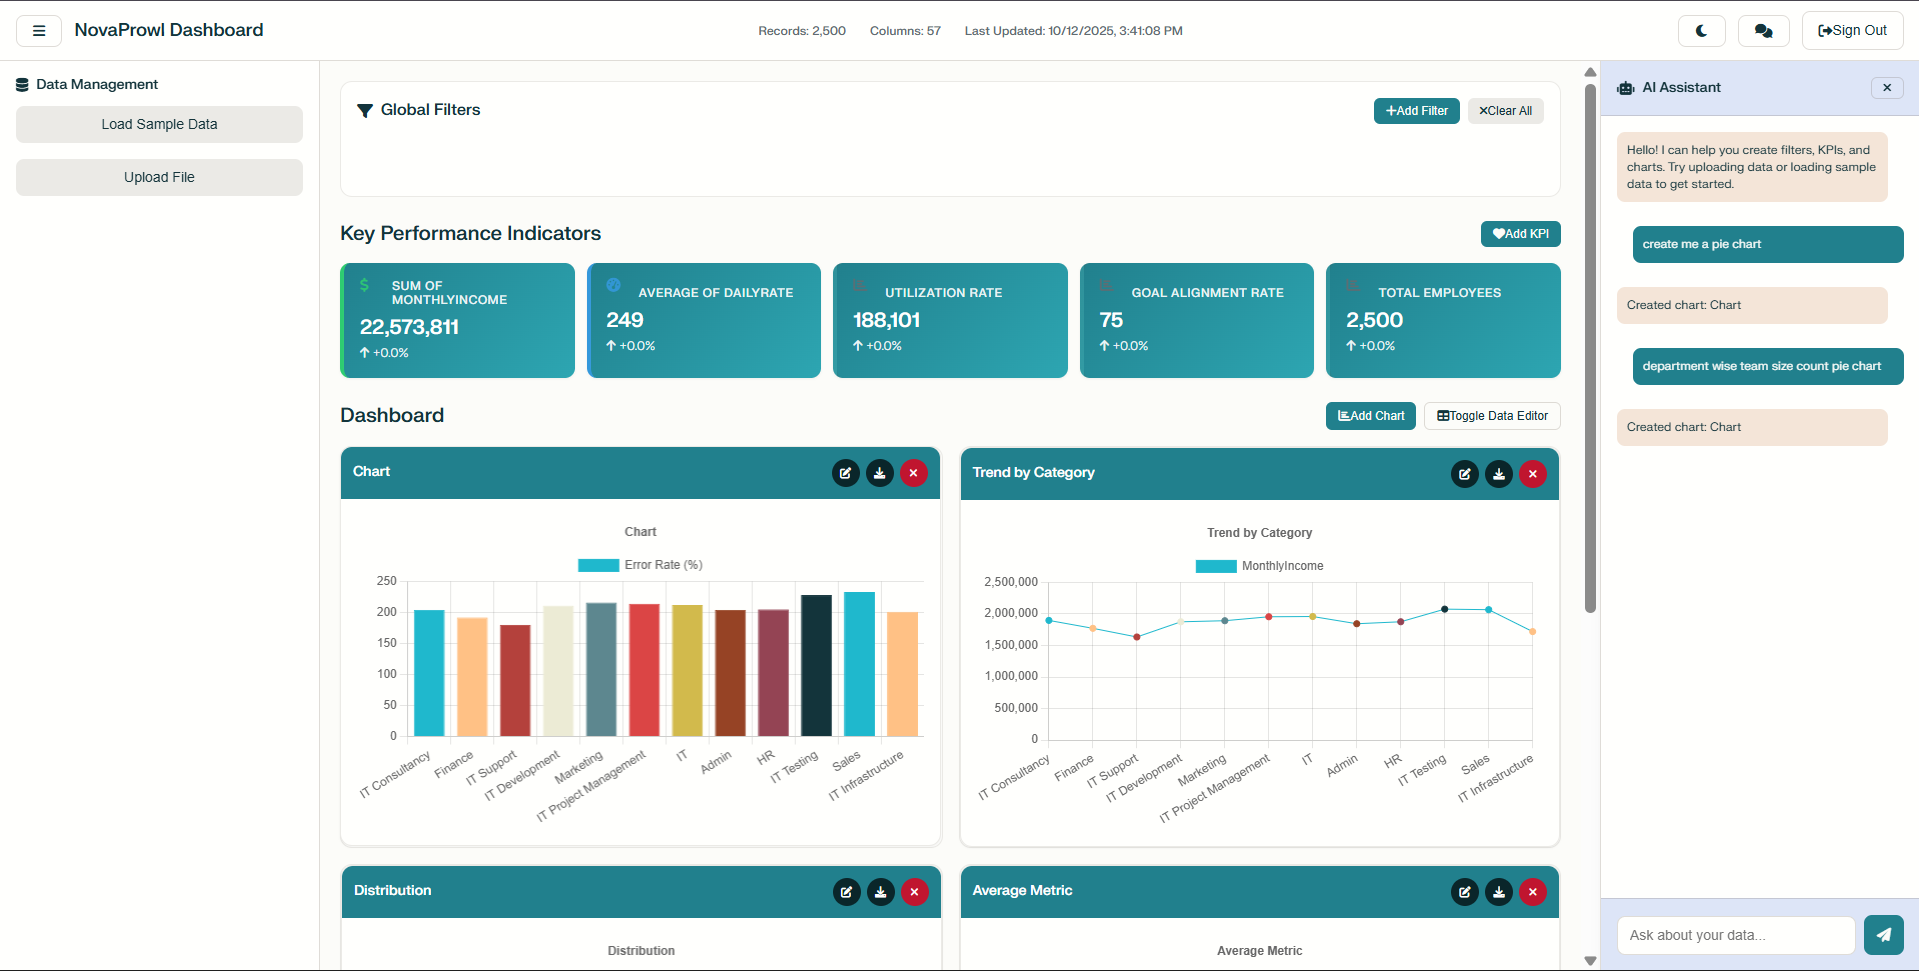Open the hamburger navigation menu

point(38,30)
